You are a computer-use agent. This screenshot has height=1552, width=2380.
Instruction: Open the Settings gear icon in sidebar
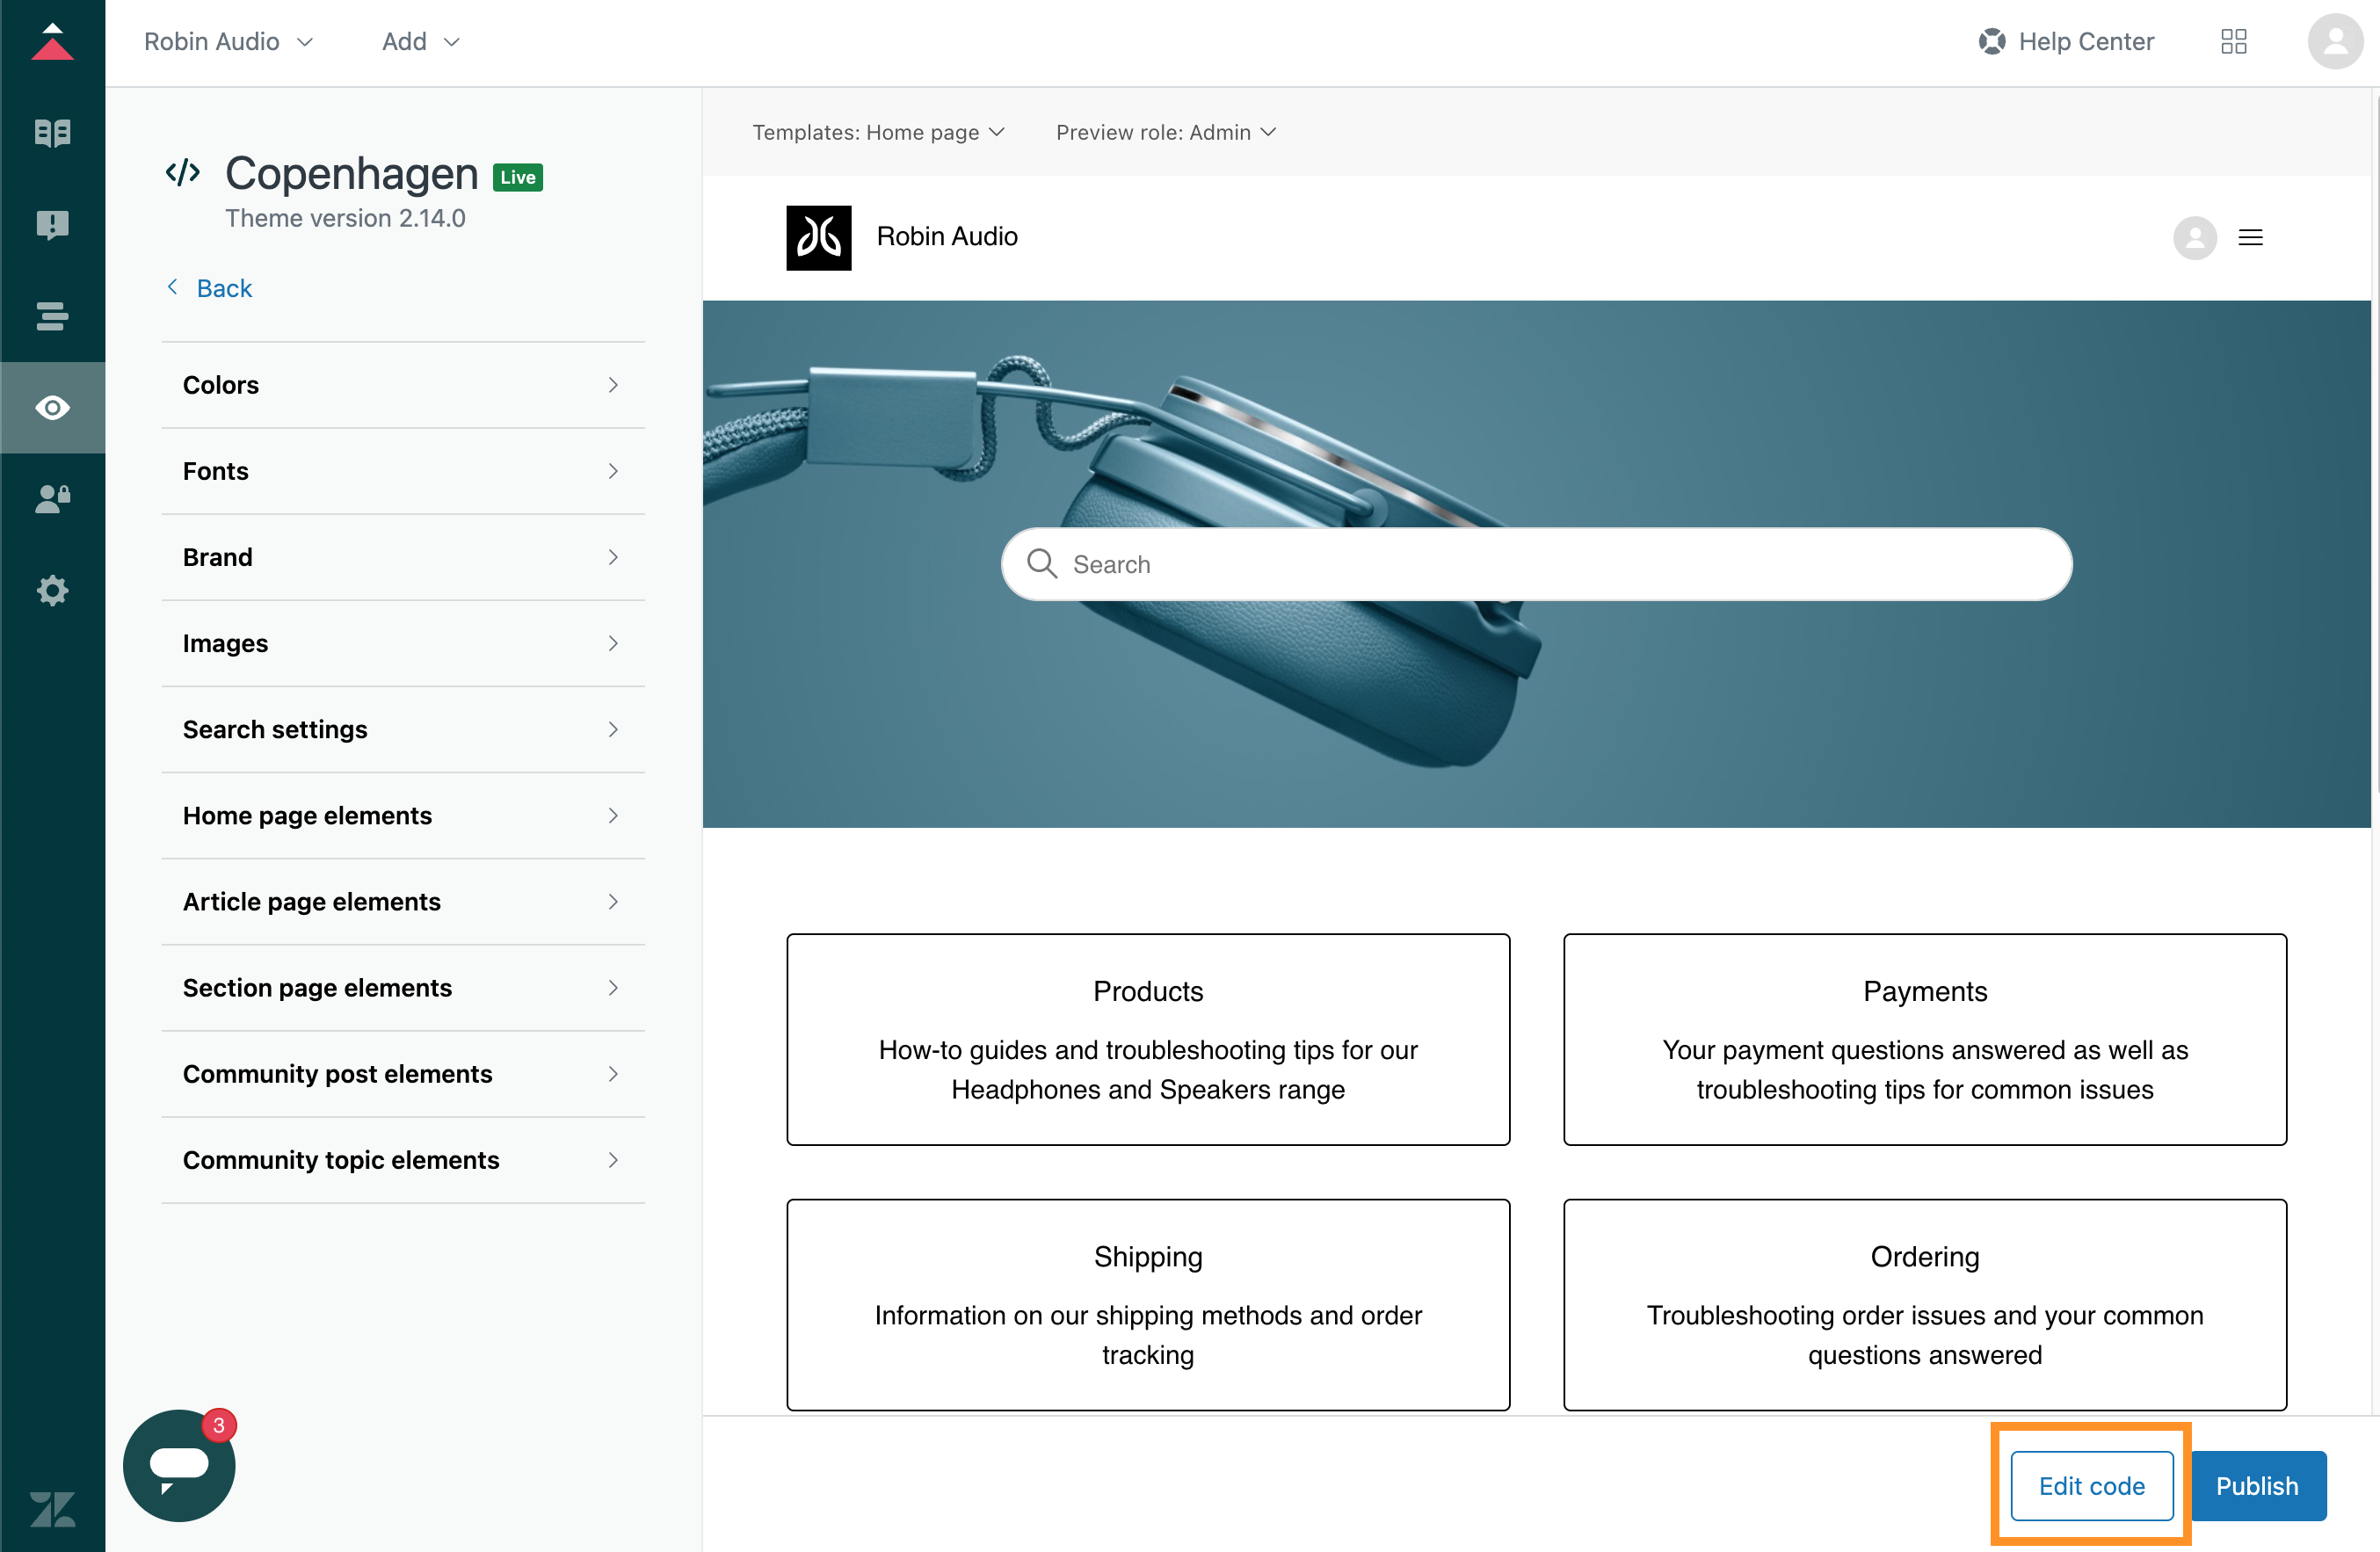click(x=52, y=590)
